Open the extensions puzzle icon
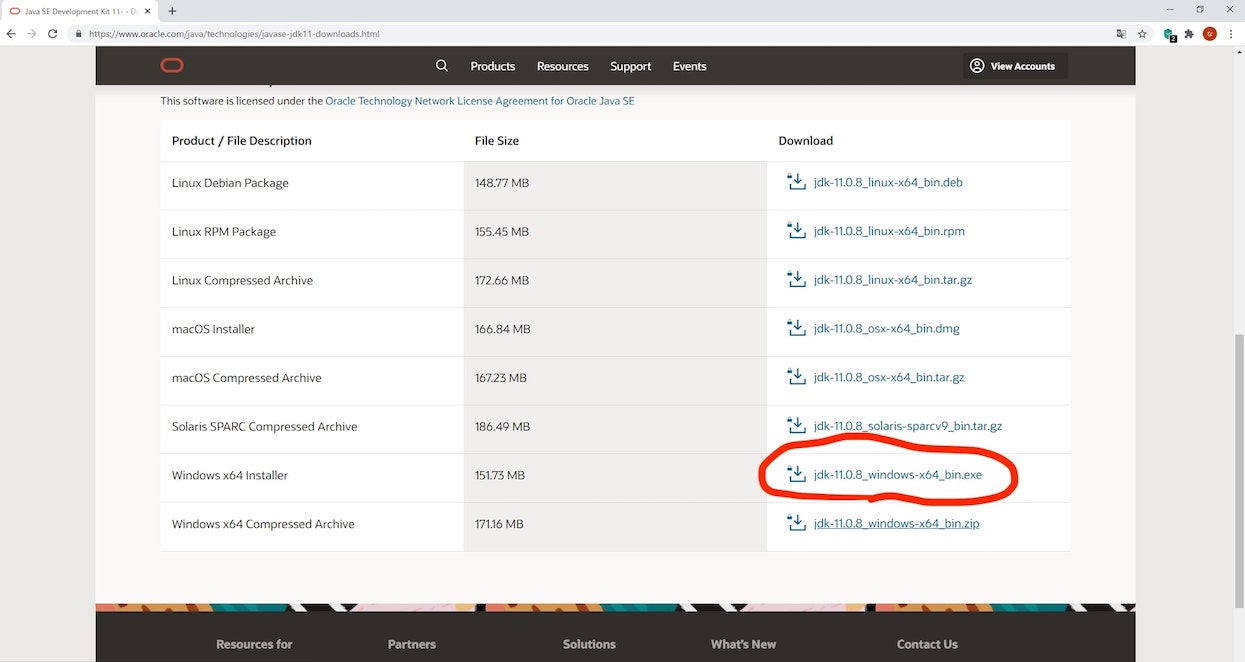This screenshot has width=1245, height=662. (x=1189, y=33)
